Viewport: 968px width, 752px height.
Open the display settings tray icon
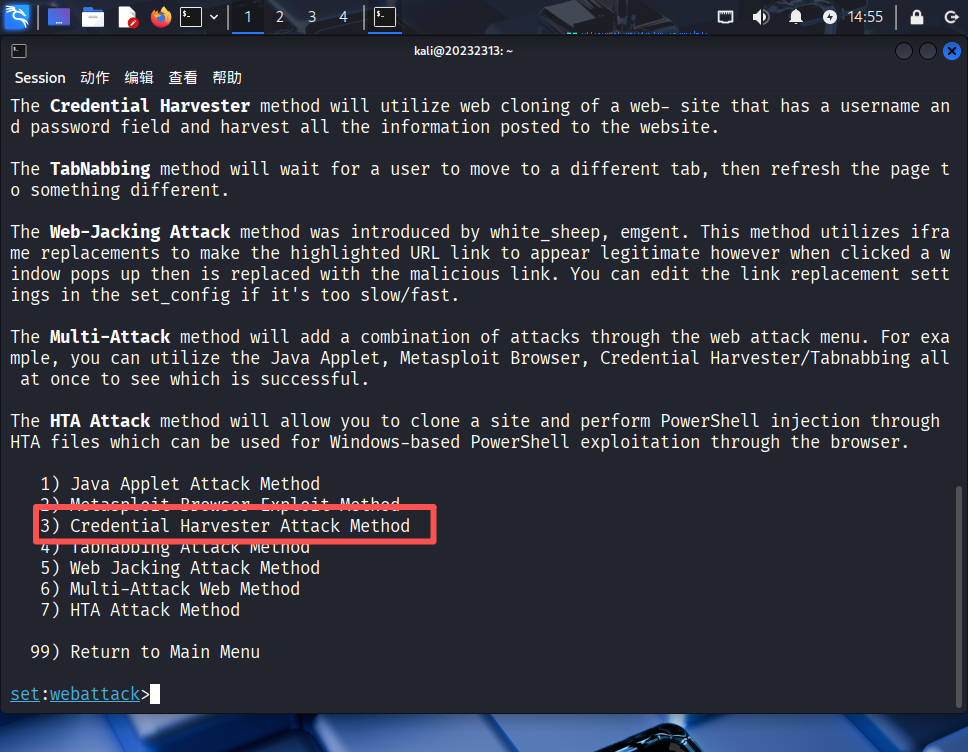pos(725,17)
